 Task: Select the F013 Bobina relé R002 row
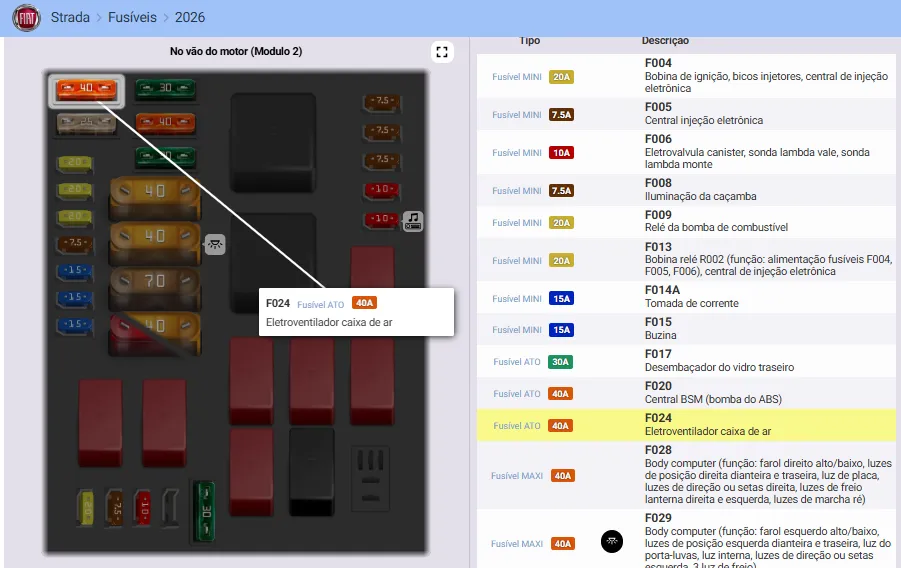[x=686, y=259]
